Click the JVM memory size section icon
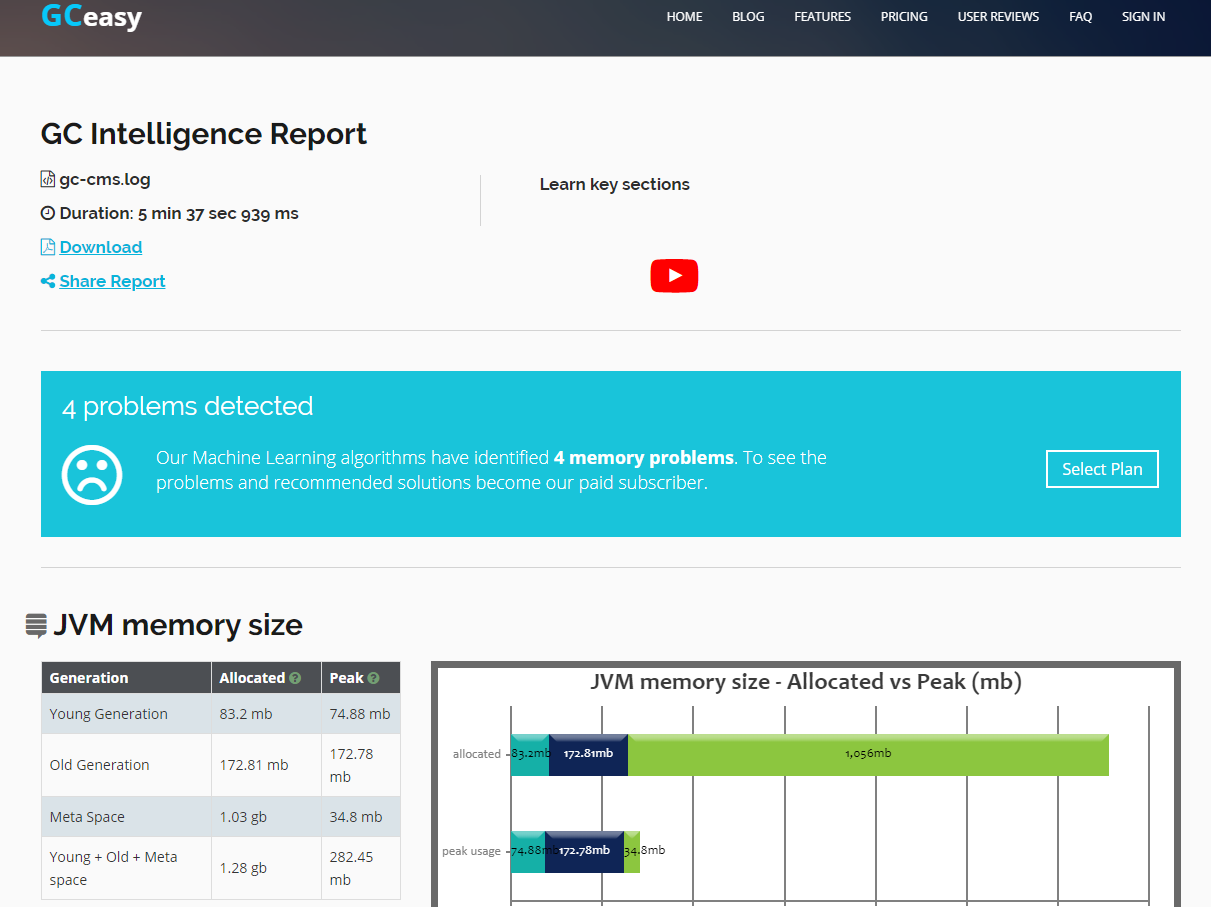This screenshot has width=1211, height=907. (x=36, y=626)
